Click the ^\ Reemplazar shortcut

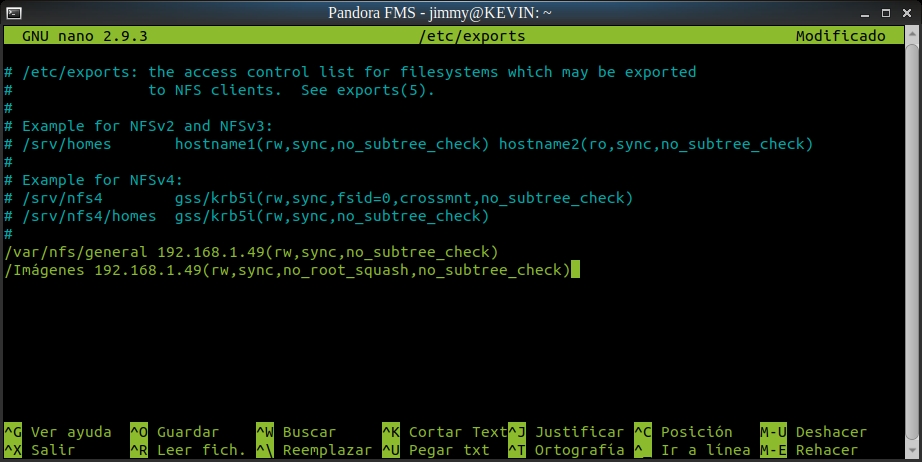click(x=304, y=450)
